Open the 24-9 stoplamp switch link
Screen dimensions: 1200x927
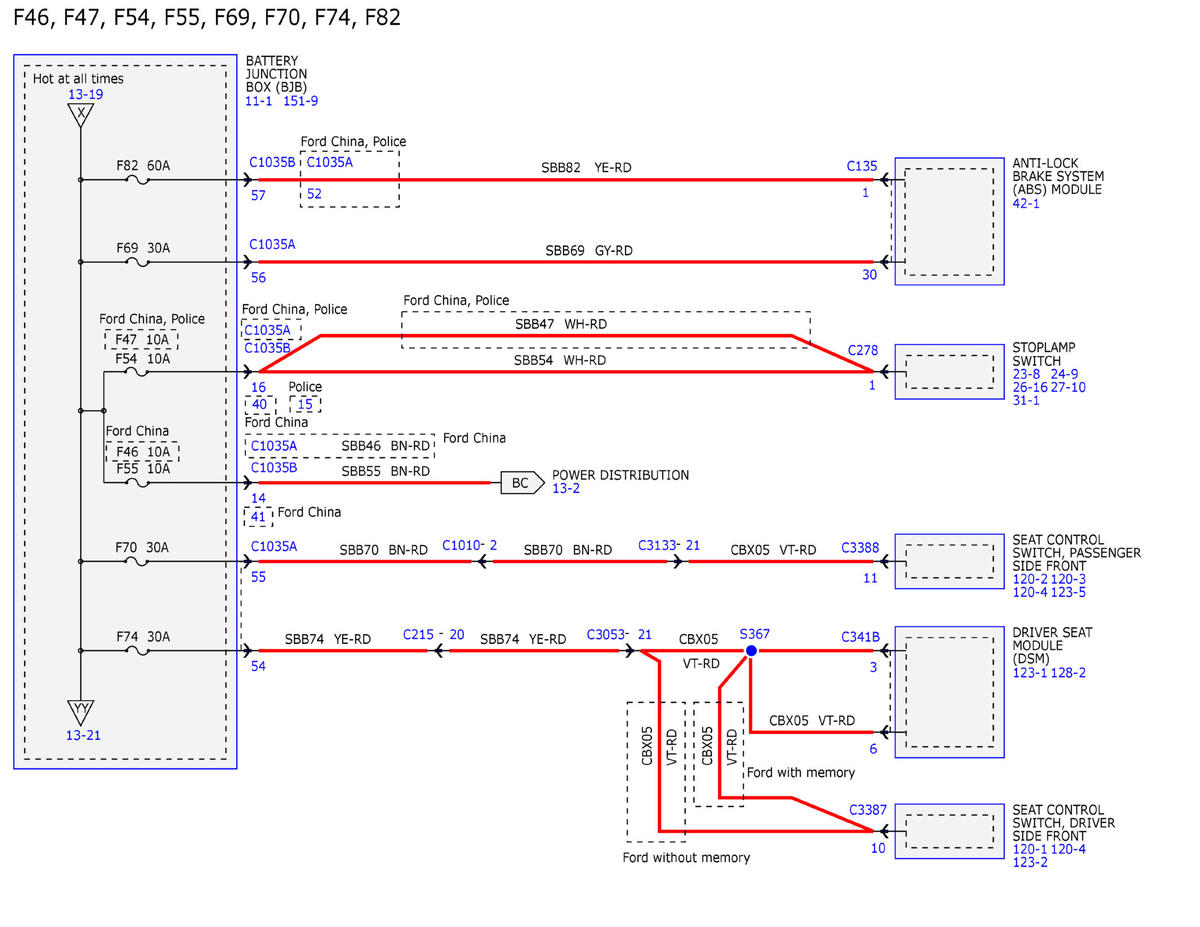[x=1063, y=374]
